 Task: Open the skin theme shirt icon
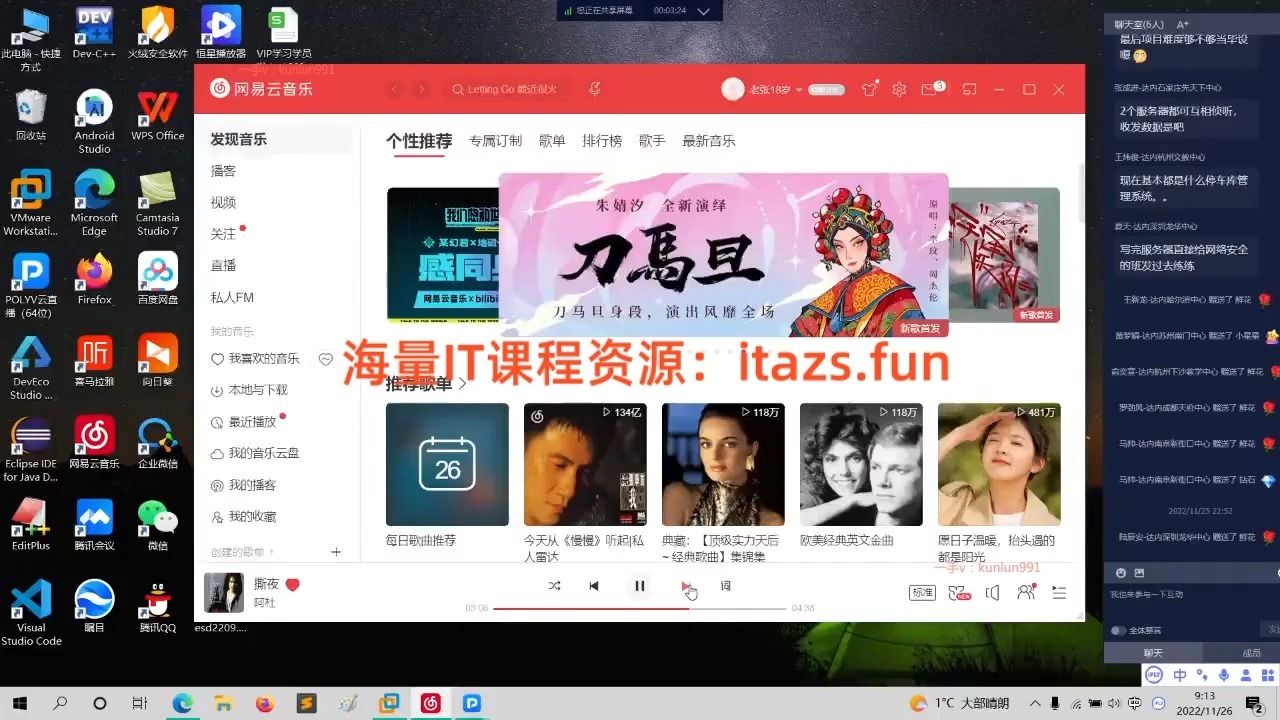[870, 90]
